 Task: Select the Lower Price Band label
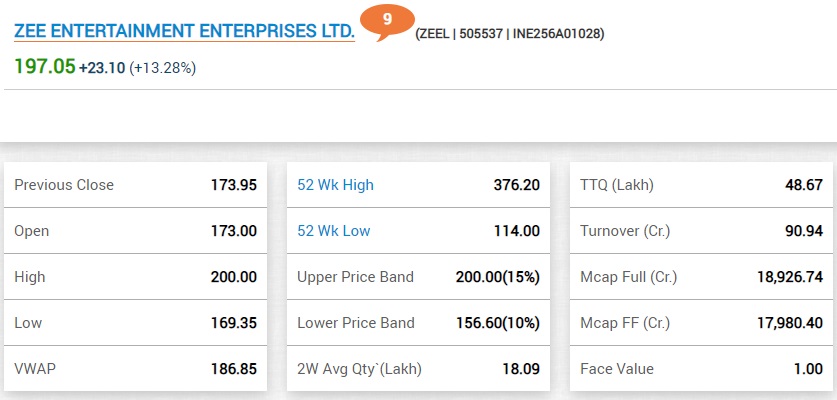point(355,323)
